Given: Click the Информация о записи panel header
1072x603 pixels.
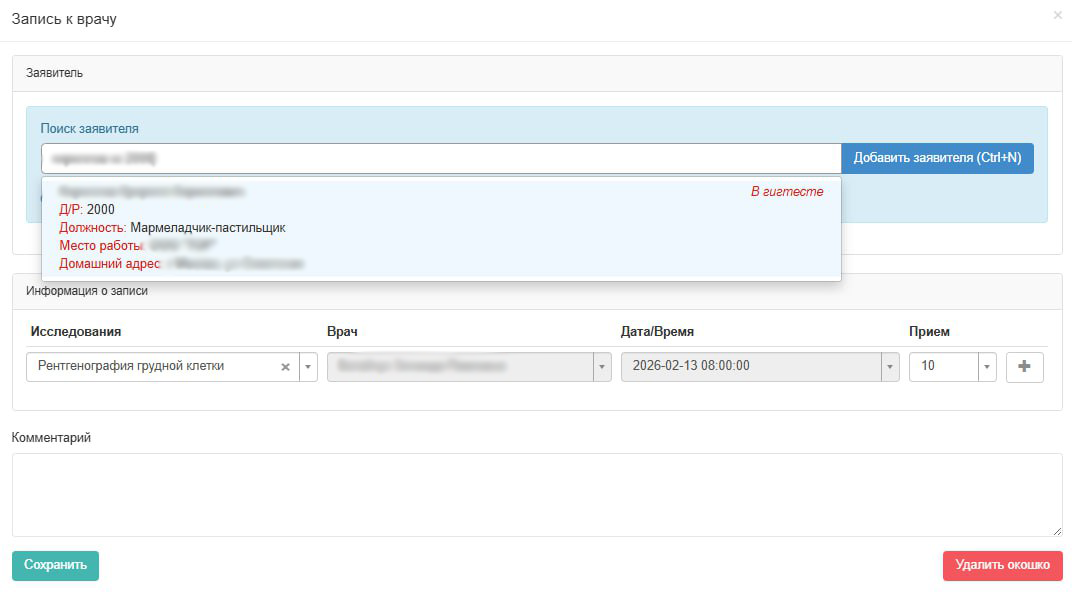Looking at the screenshot, I should tap(536, 291).
